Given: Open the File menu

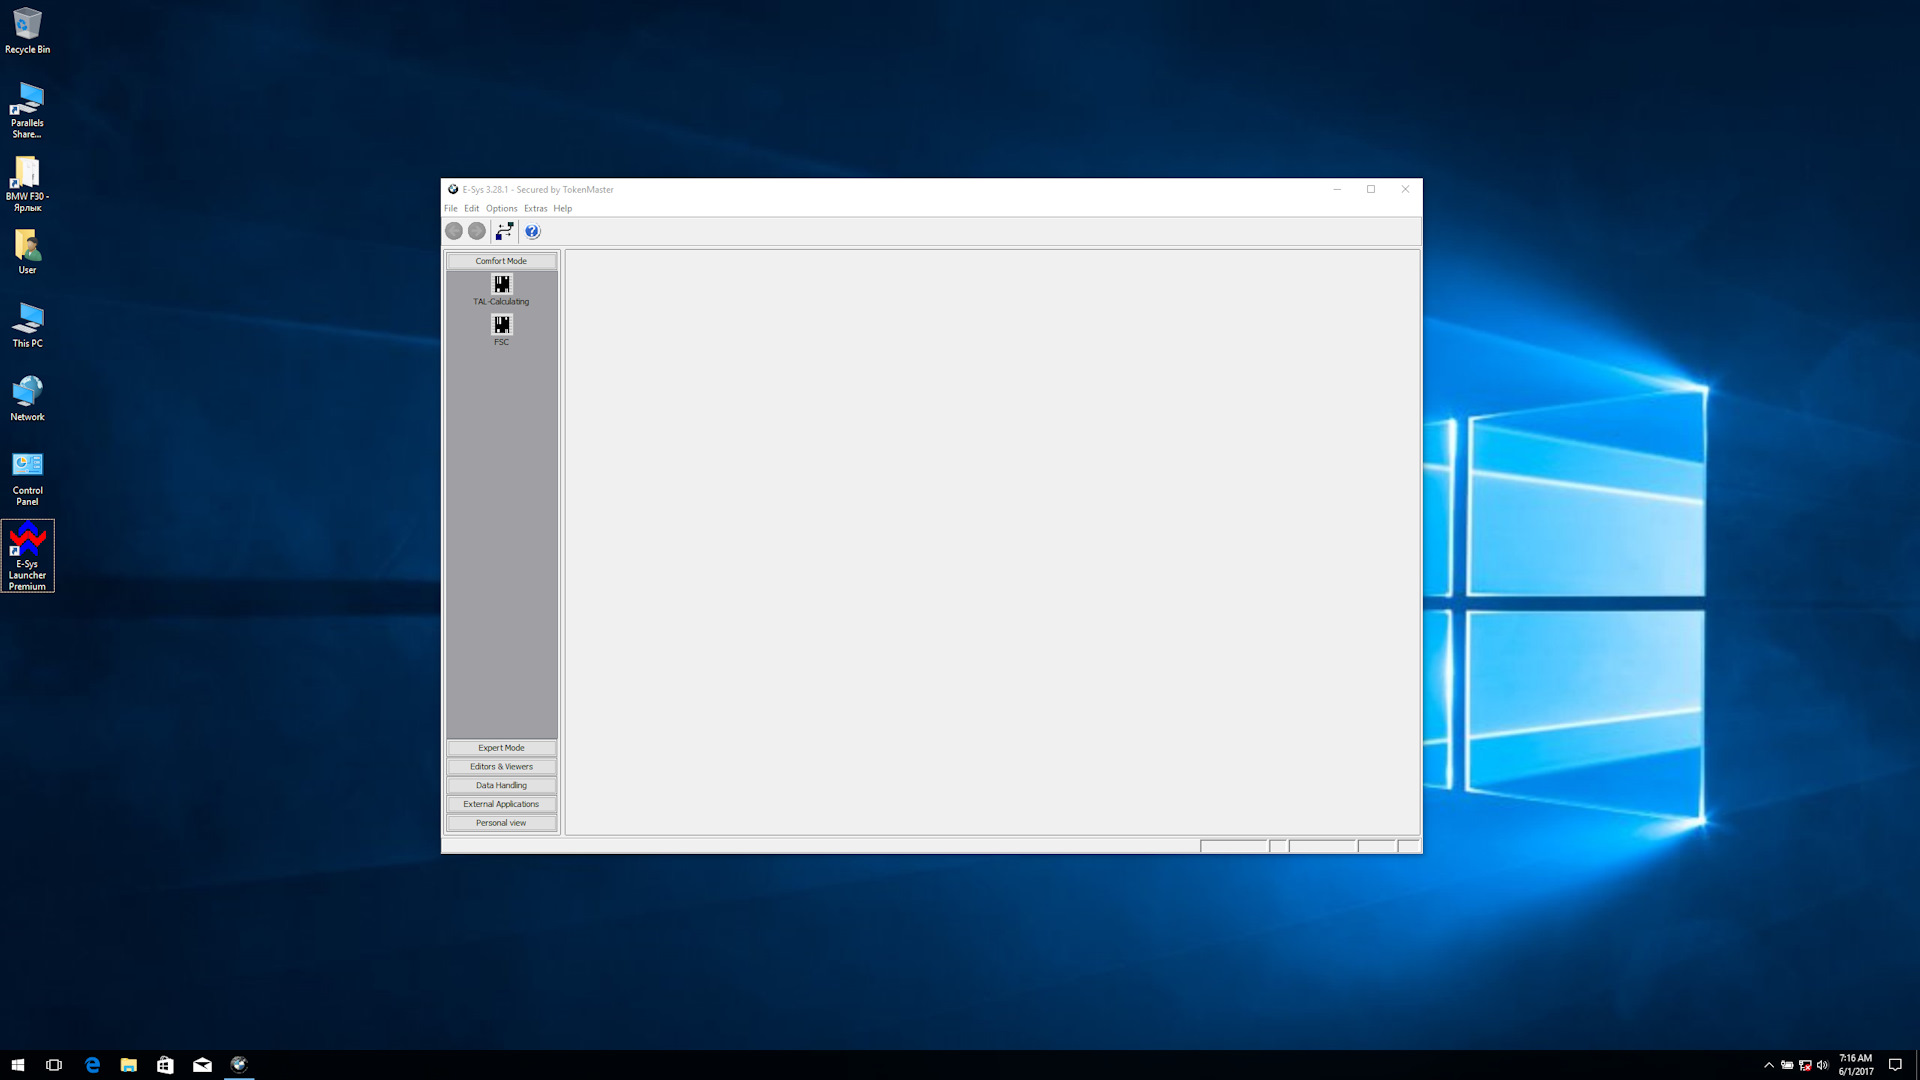Looking at the screenshot, I should point(452,208).
